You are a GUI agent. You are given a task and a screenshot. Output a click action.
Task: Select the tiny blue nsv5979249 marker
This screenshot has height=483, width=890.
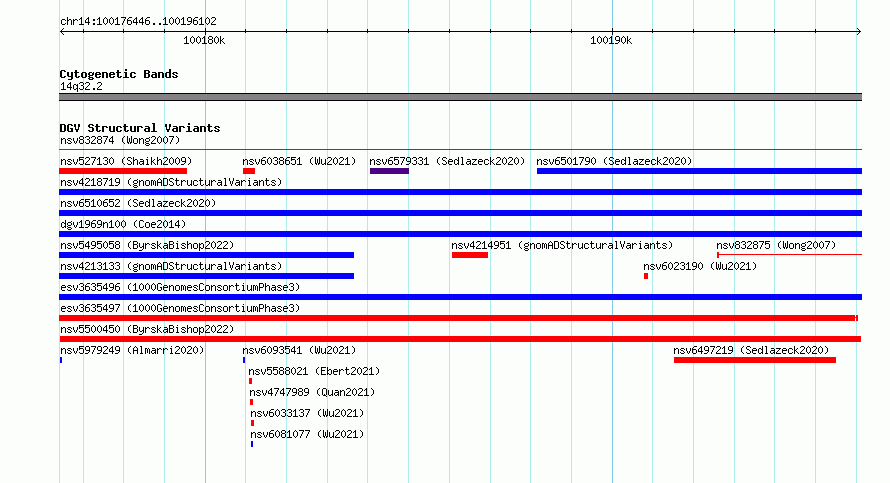[61, 360]
